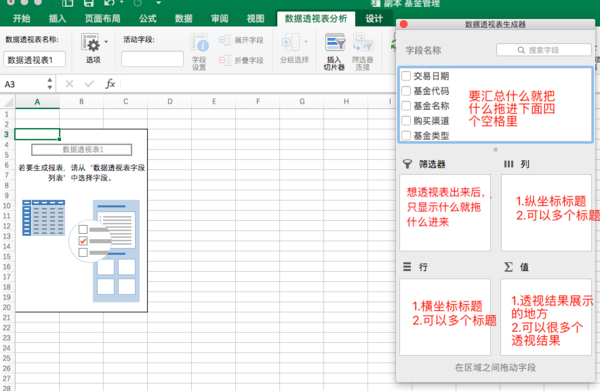Viewport: 600px width, 391px height.
Task: Check the 基金代码 field checkbox
Action: (x=406, y=91)
